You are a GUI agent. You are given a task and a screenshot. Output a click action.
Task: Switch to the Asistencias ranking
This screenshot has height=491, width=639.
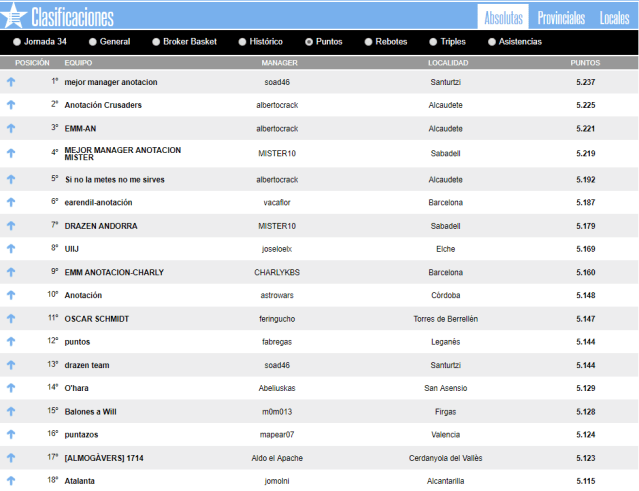tap(491, 42)
